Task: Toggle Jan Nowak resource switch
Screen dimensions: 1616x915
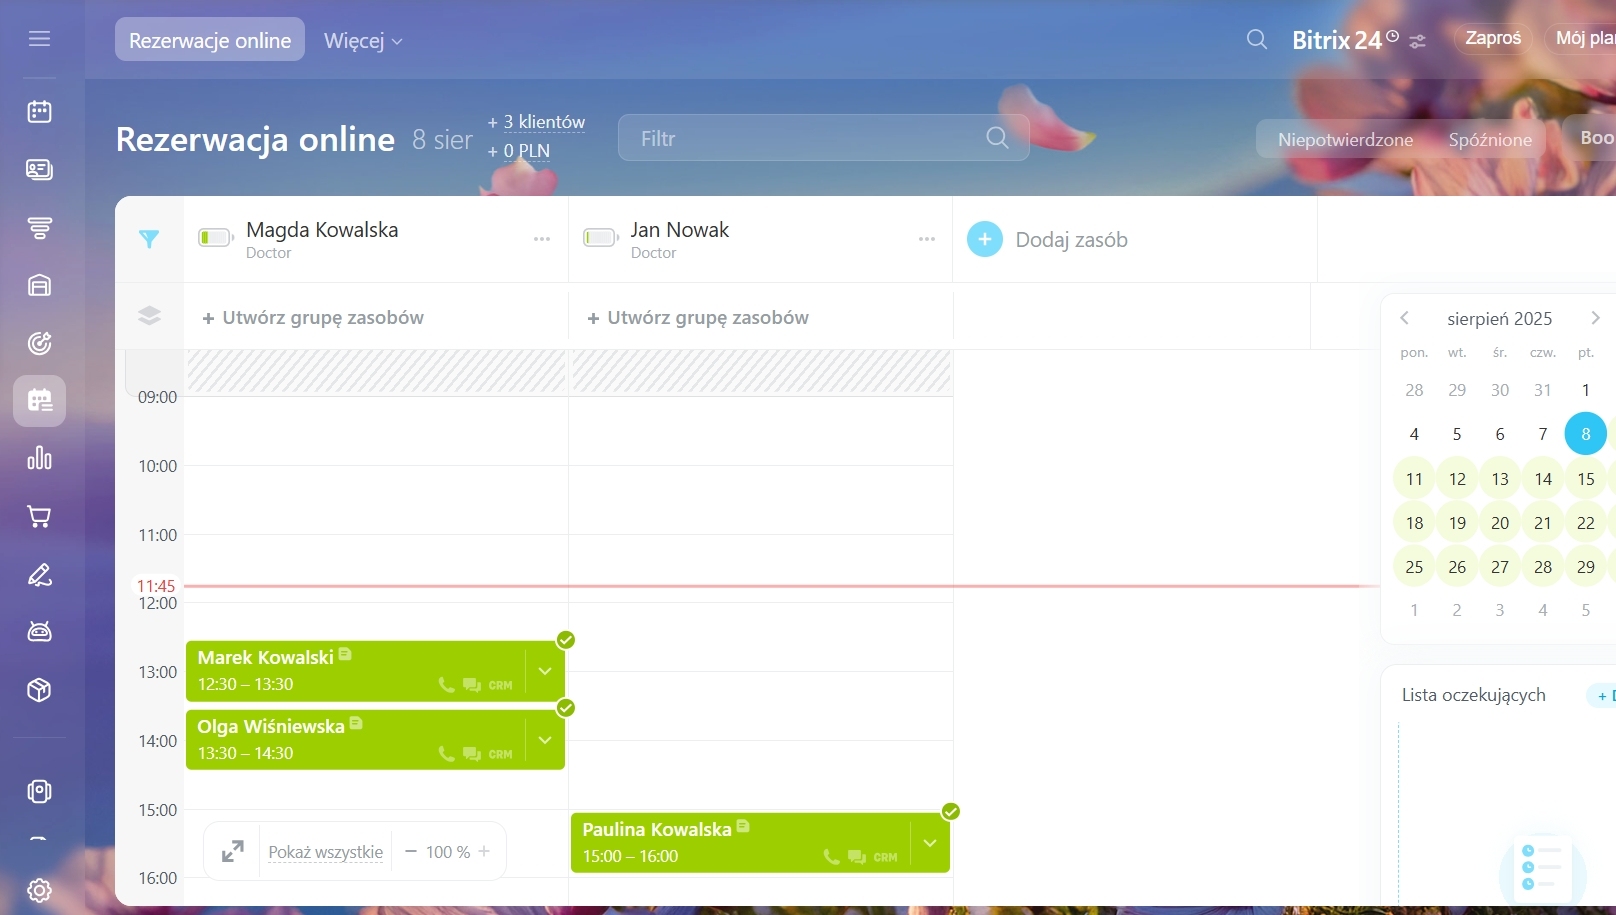Action: 600,238
